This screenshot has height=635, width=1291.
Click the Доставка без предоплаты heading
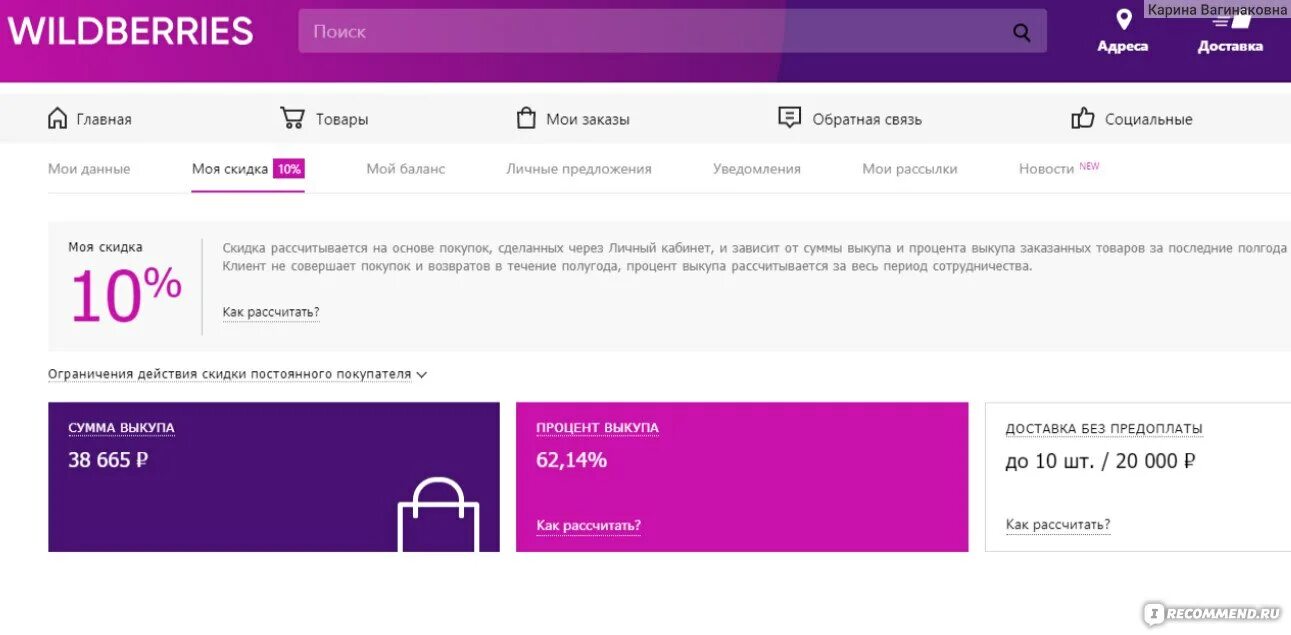(x=1104, y=428)
